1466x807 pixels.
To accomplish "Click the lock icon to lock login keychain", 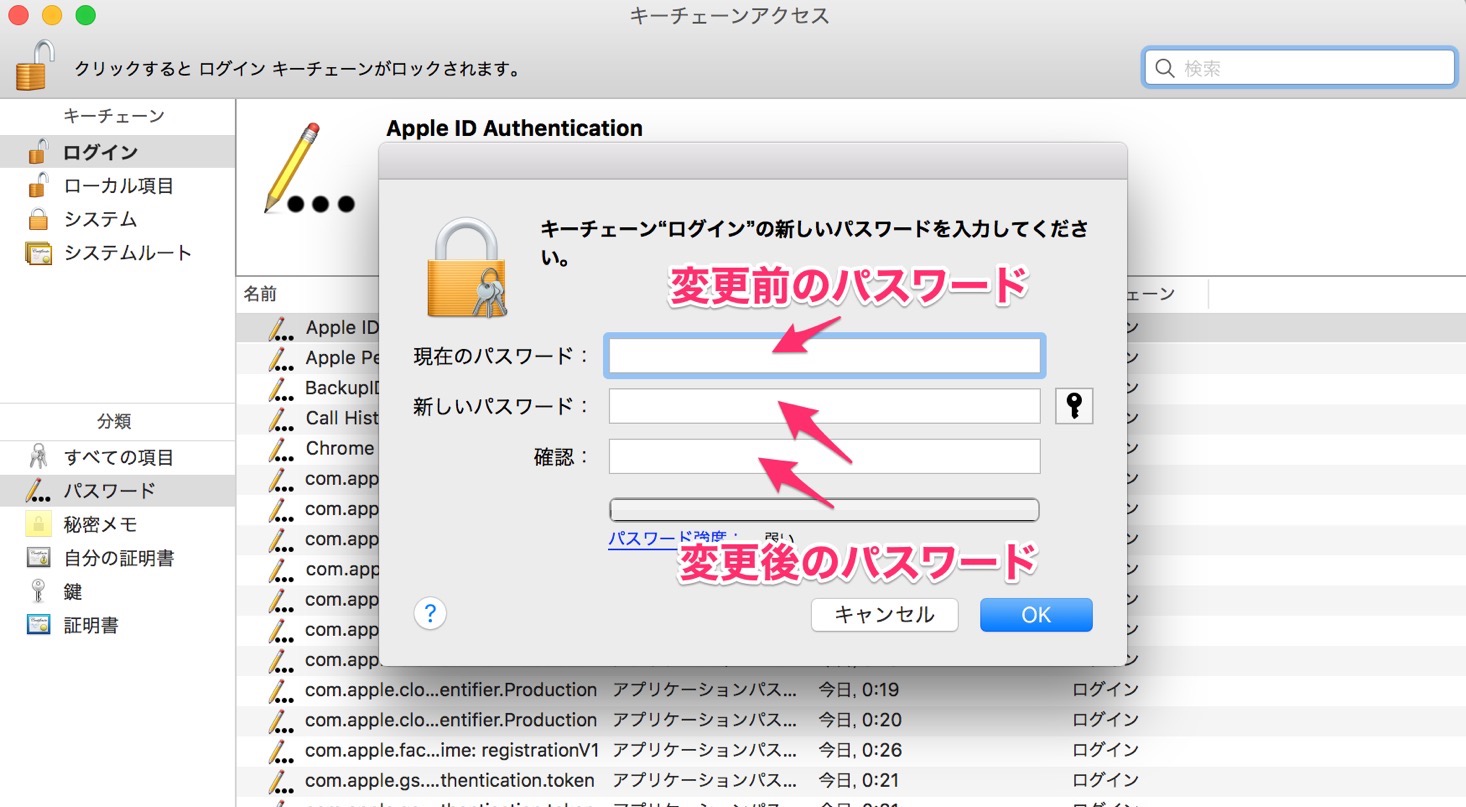I will click(35, 66).
